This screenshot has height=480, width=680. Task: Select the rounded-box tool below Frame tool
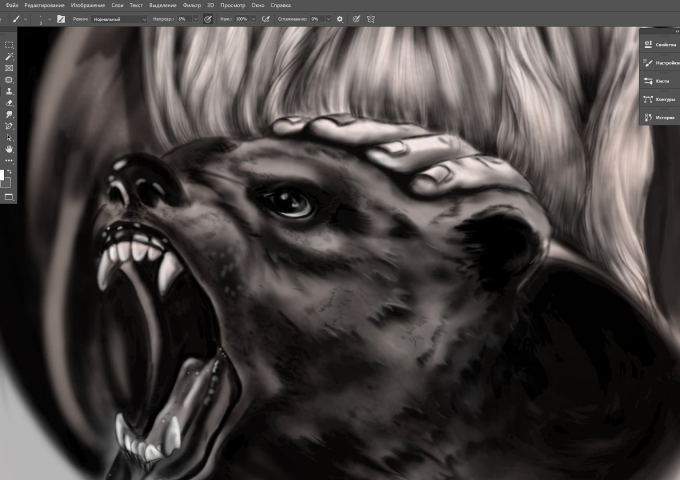click(x=9, y=80)
